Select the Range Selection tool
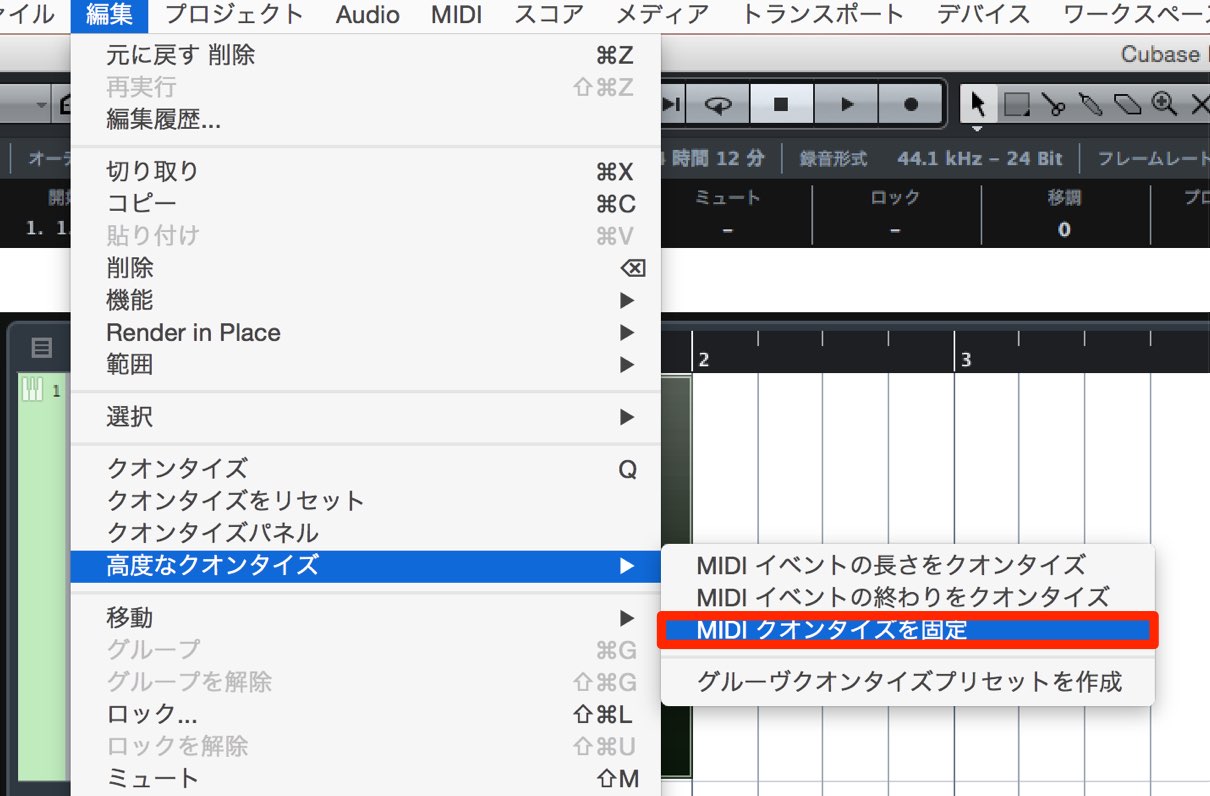 click(1016, 104)
